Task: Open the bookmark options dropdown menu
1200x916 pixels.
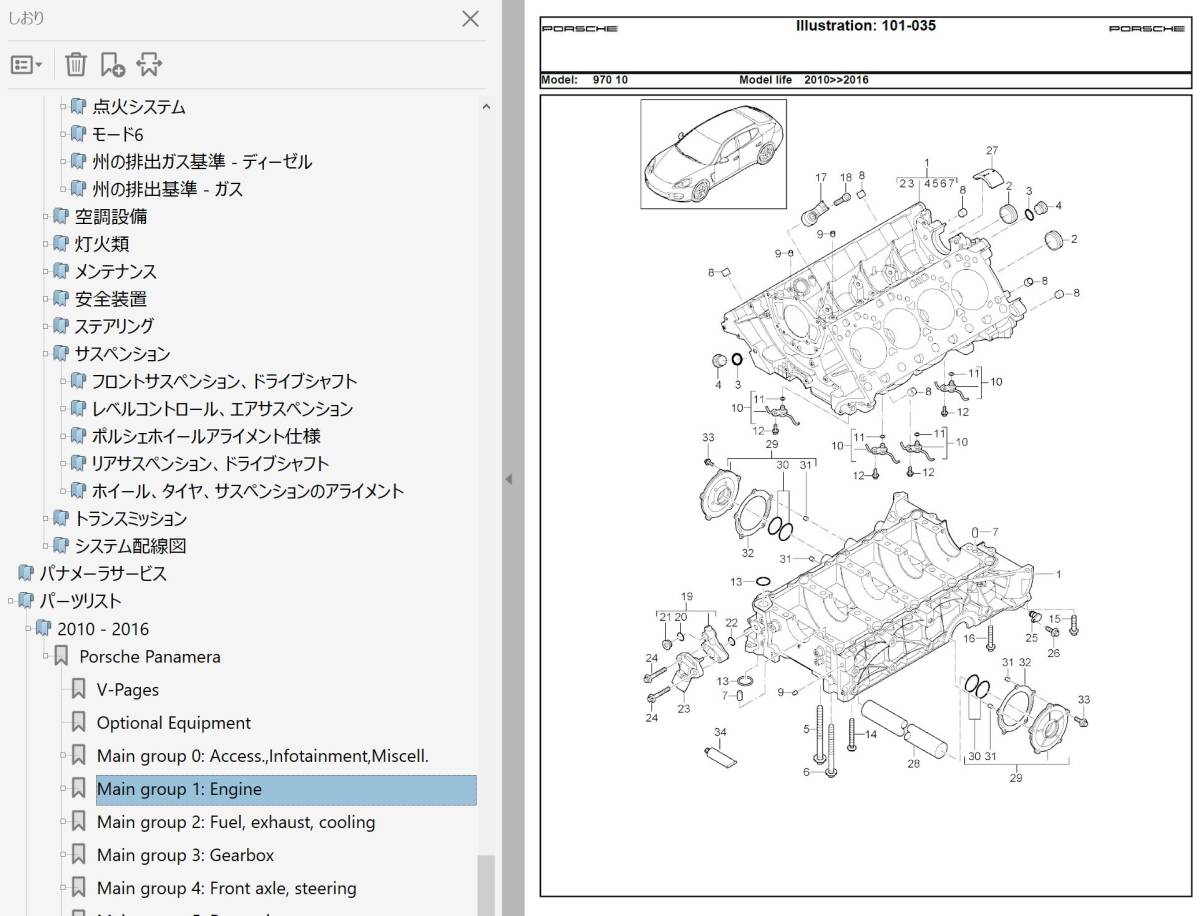Action: [x=26, y=65]
